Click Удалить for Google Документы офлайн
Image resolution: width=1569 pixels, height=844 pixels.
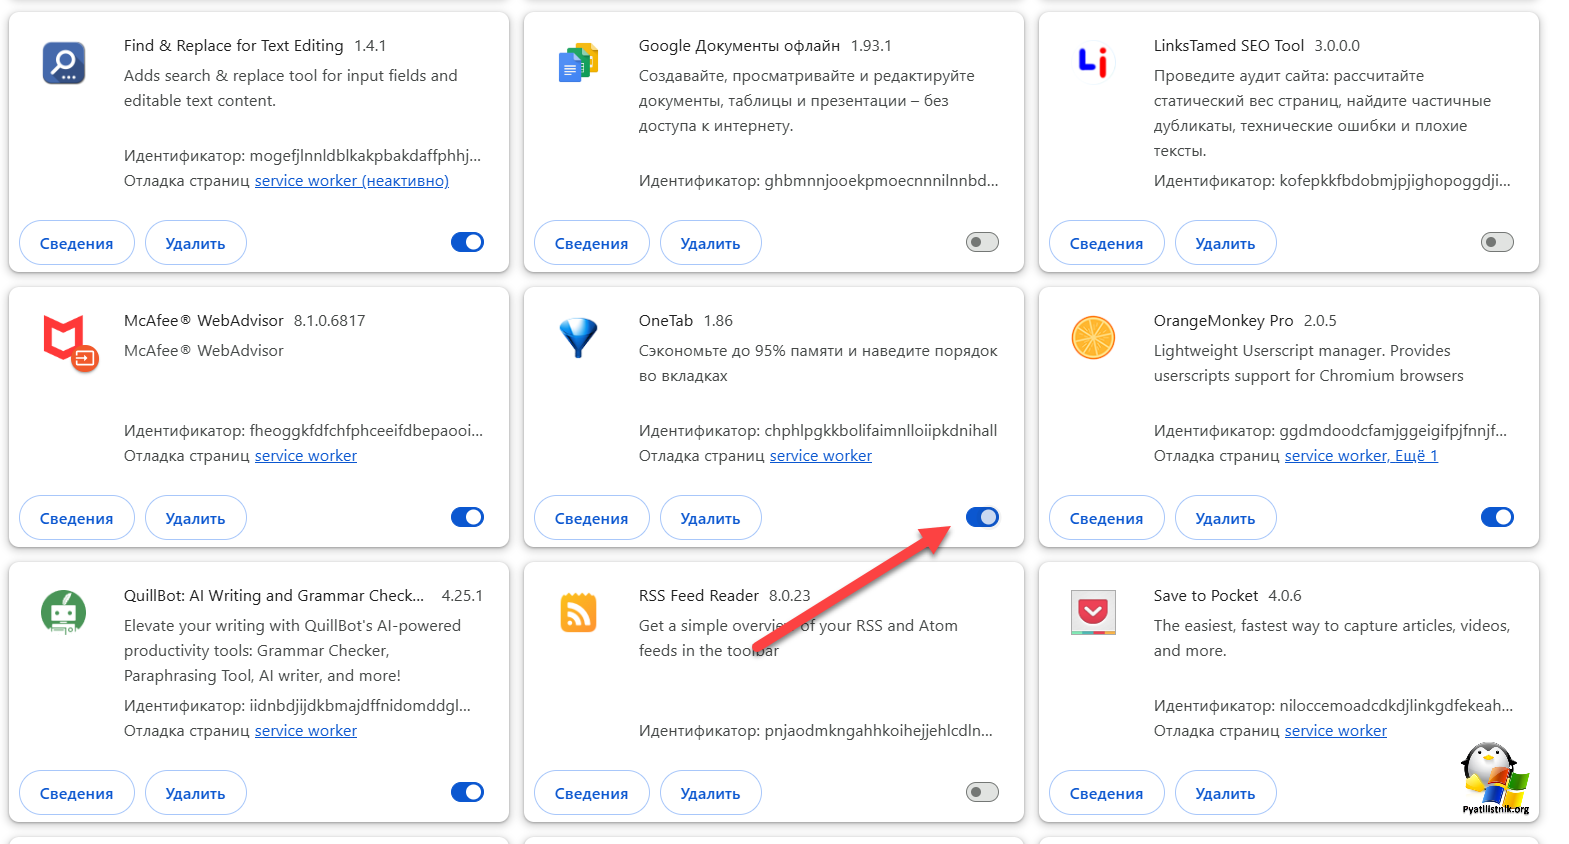pyautogui.click(x=711, y=243)
